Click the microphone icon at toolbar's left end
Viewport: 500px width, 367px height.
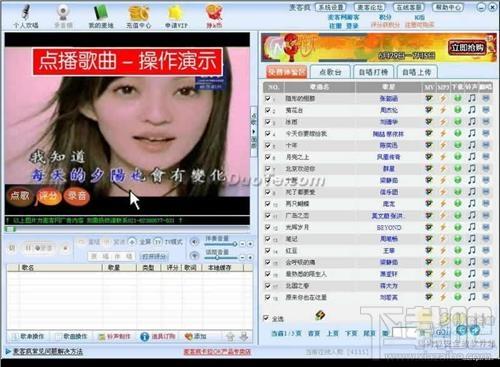(x=25, y=13)
